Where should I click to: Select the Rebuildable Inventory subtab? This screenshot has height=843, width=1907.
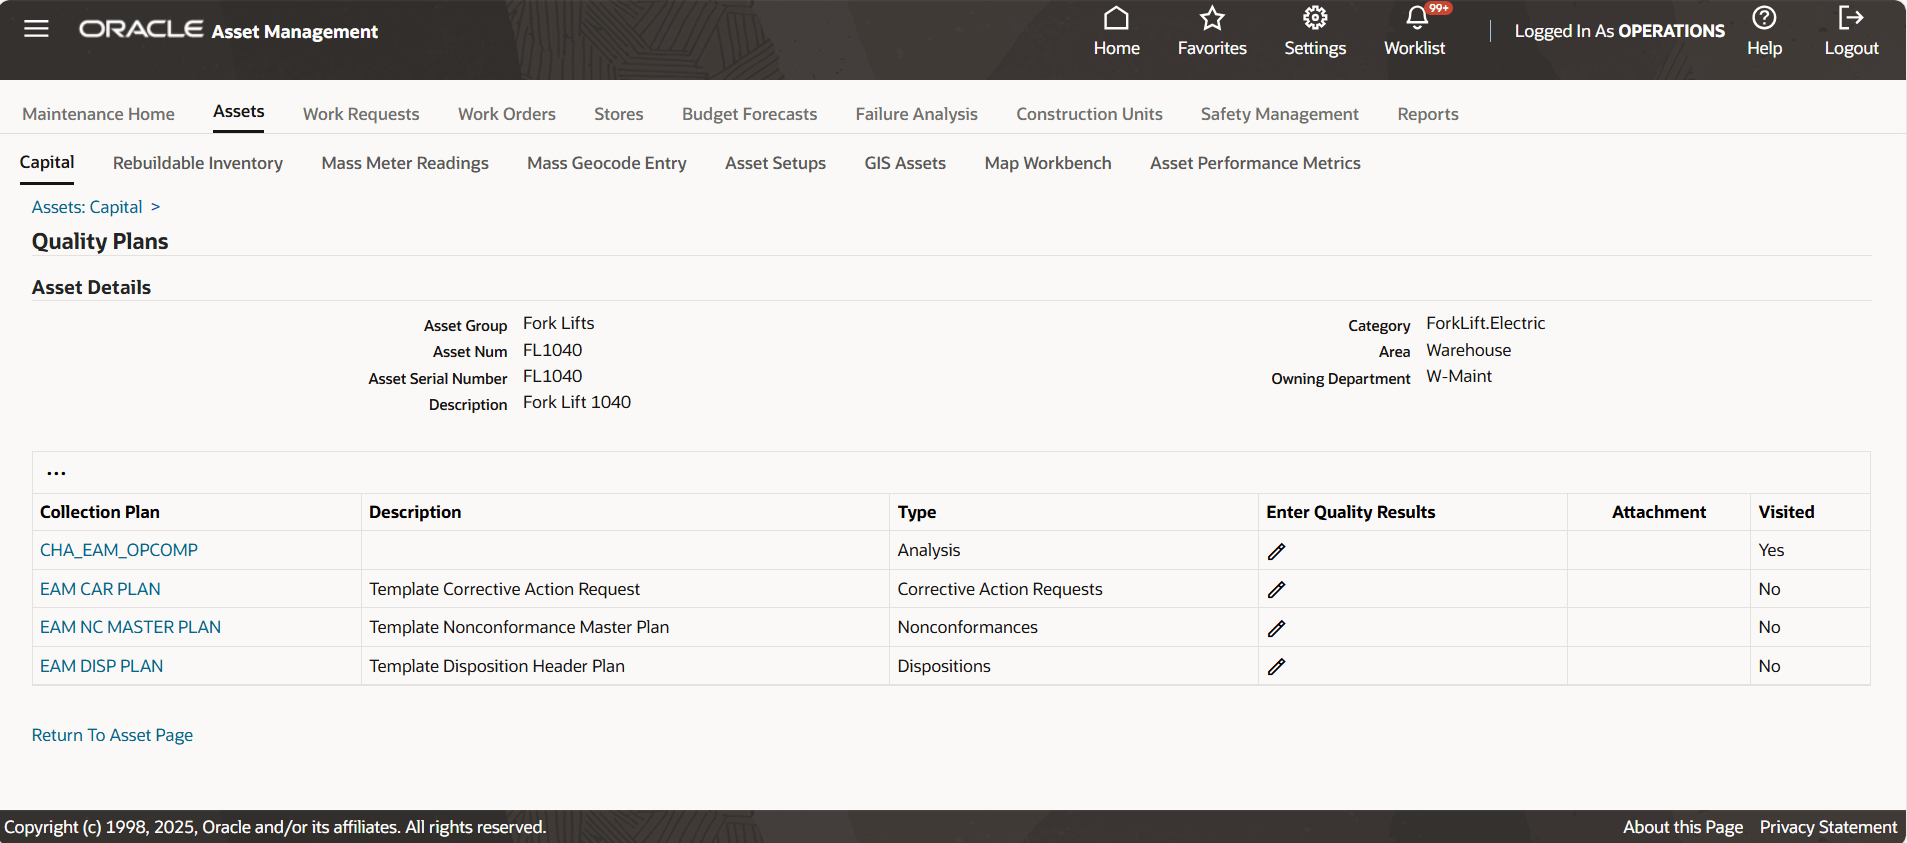[x=197, y=163]
